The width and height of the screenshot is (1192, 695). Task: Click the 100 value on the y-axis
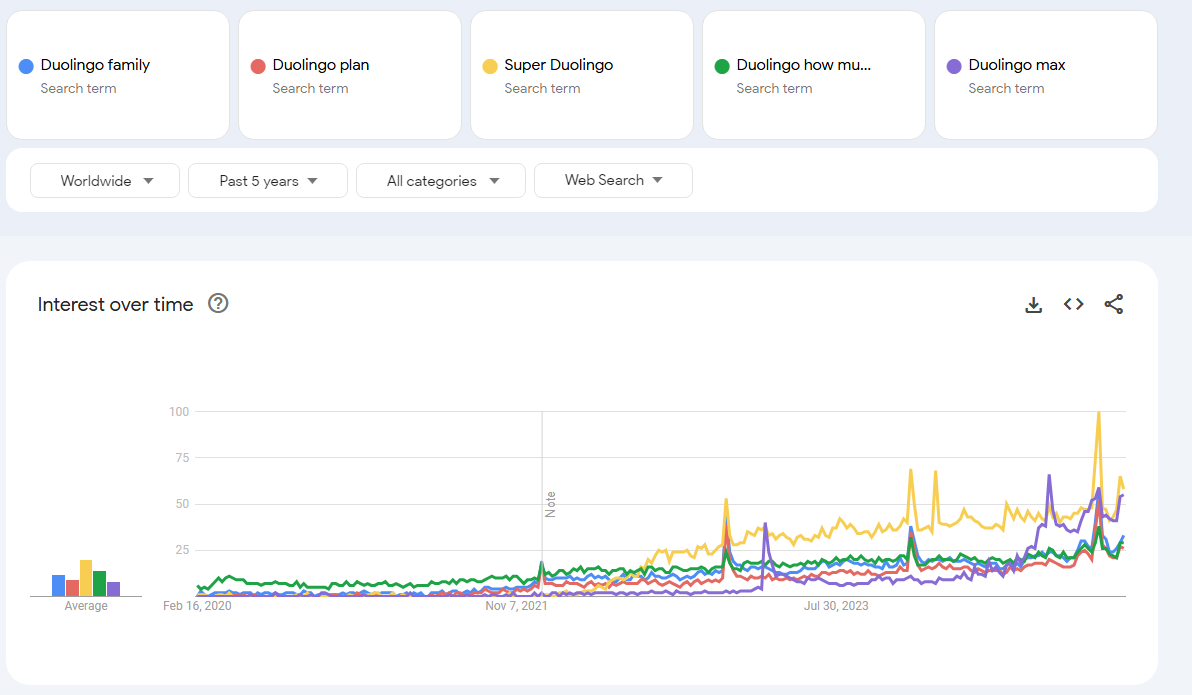coord(179,411)
